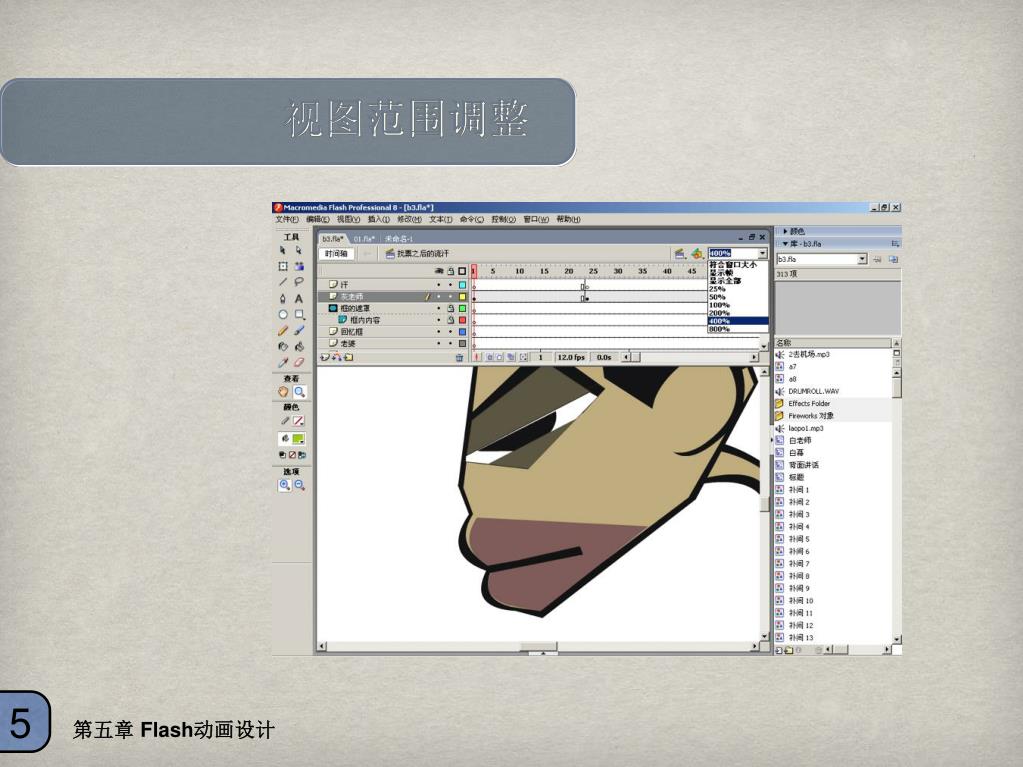Viewport: 1023px width, 767px height.
Task: Select the Text tool (A)
Action: (299, 299)
